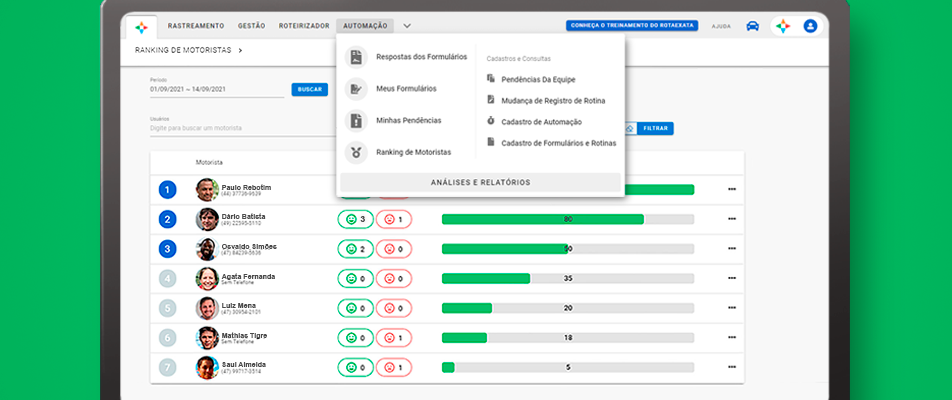Image resolution: width=952 pixels, height=400 pixels.
Task: Open the three-dot menu for Dário Batista
Action: tap(731, 219)
